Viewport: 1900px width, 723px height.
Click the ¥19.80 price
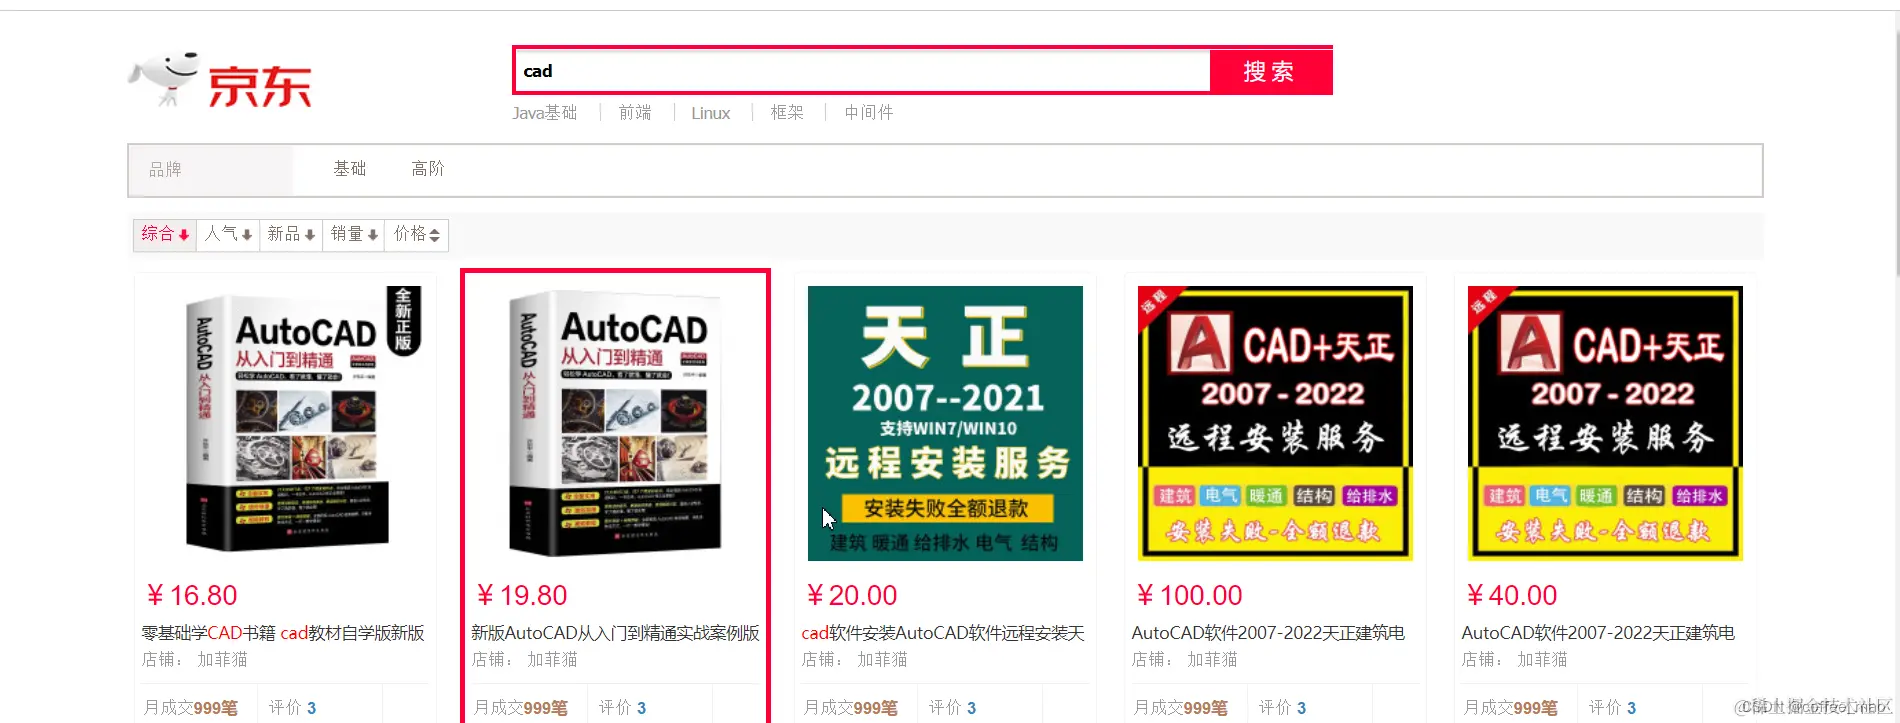point(522,596)
